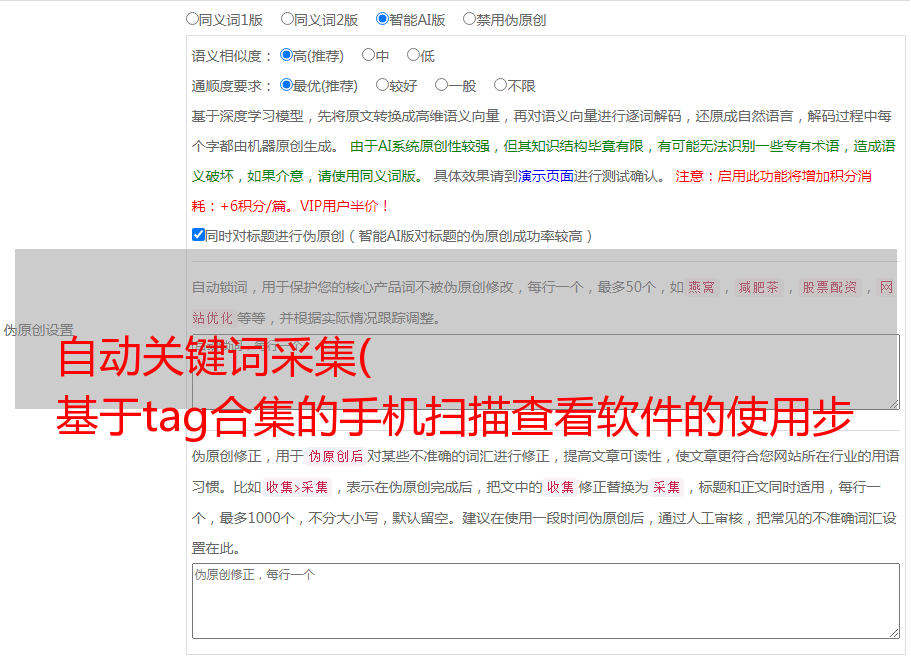911x658 pixels.
Task: Set 语义相似度 to 低
Action: [x=413, y=55]
